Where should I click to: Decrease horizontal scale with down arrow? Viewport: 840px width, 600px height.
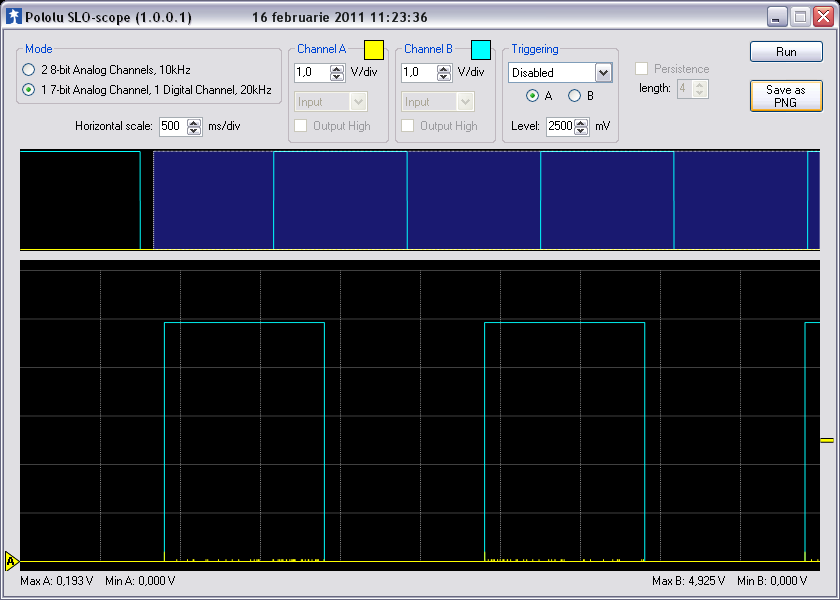194,131
